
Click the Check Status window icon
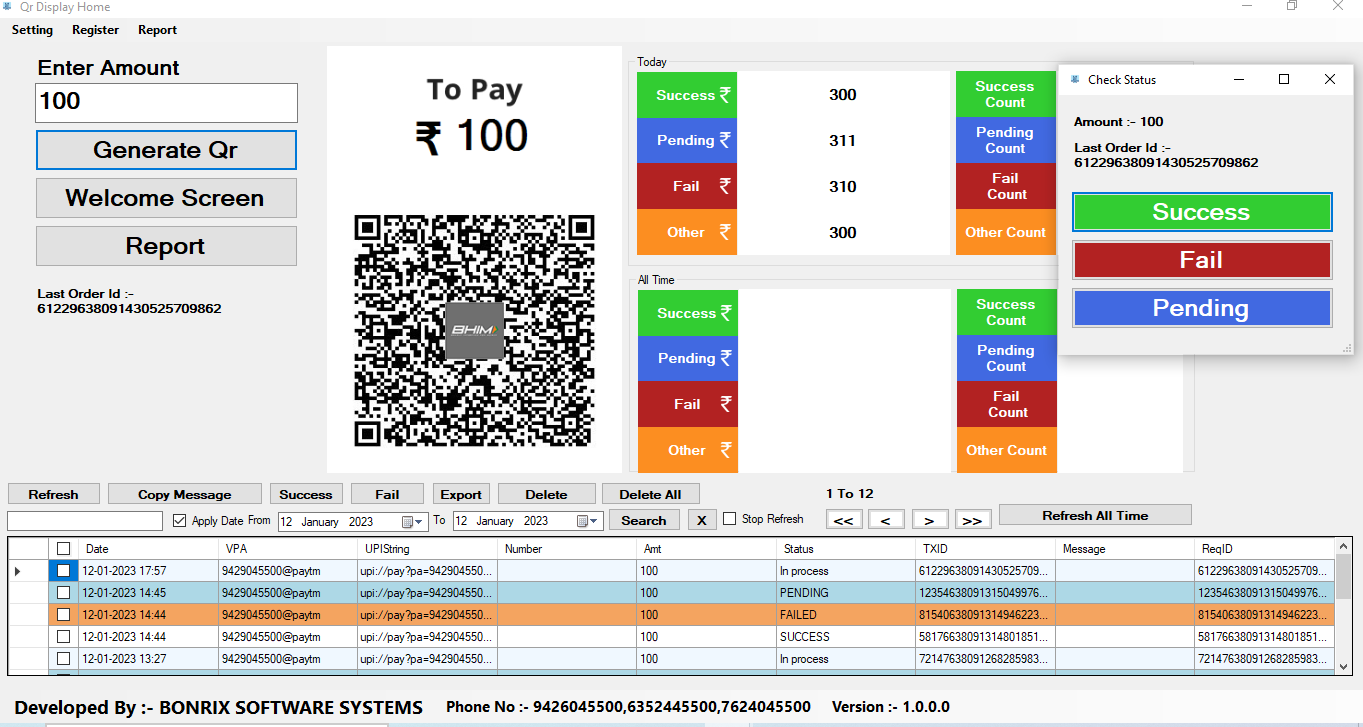[1075, 79]
